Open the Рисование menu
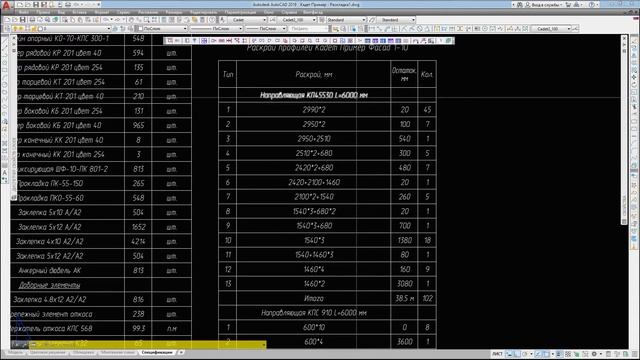The height and width of the screenshot is (360, 640). point(147,12)
